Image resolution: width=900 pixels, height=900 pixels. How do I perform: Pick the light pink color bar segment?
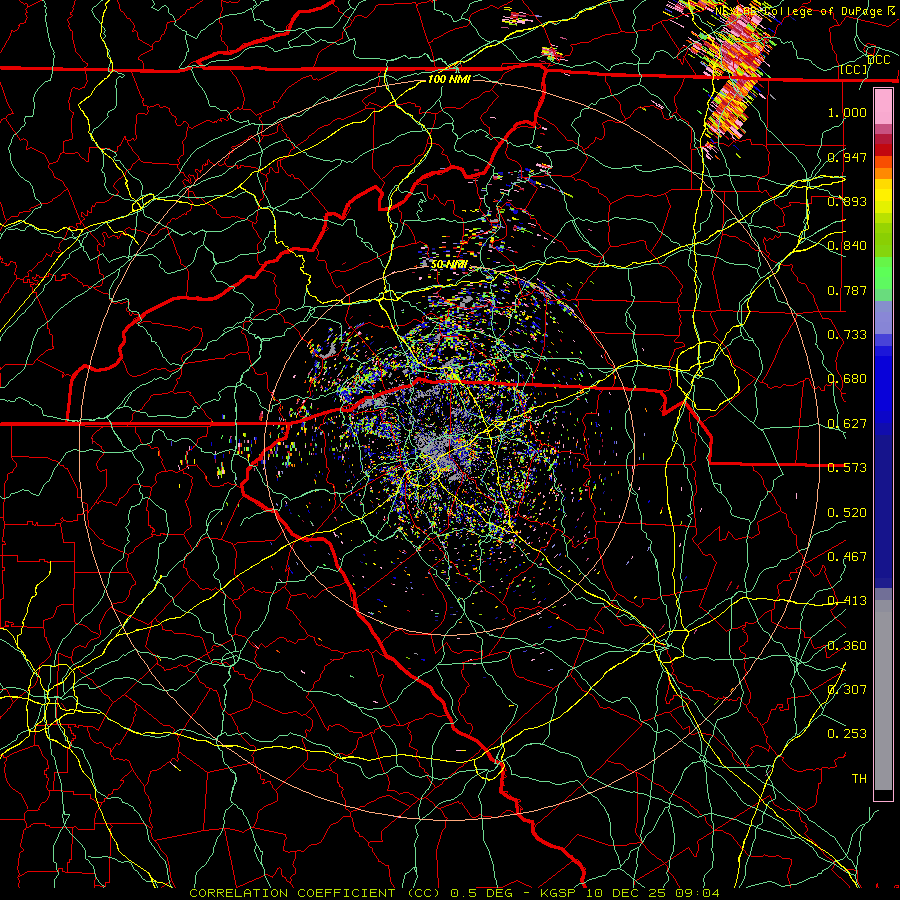pyautogui.click(x=883, y=106)
